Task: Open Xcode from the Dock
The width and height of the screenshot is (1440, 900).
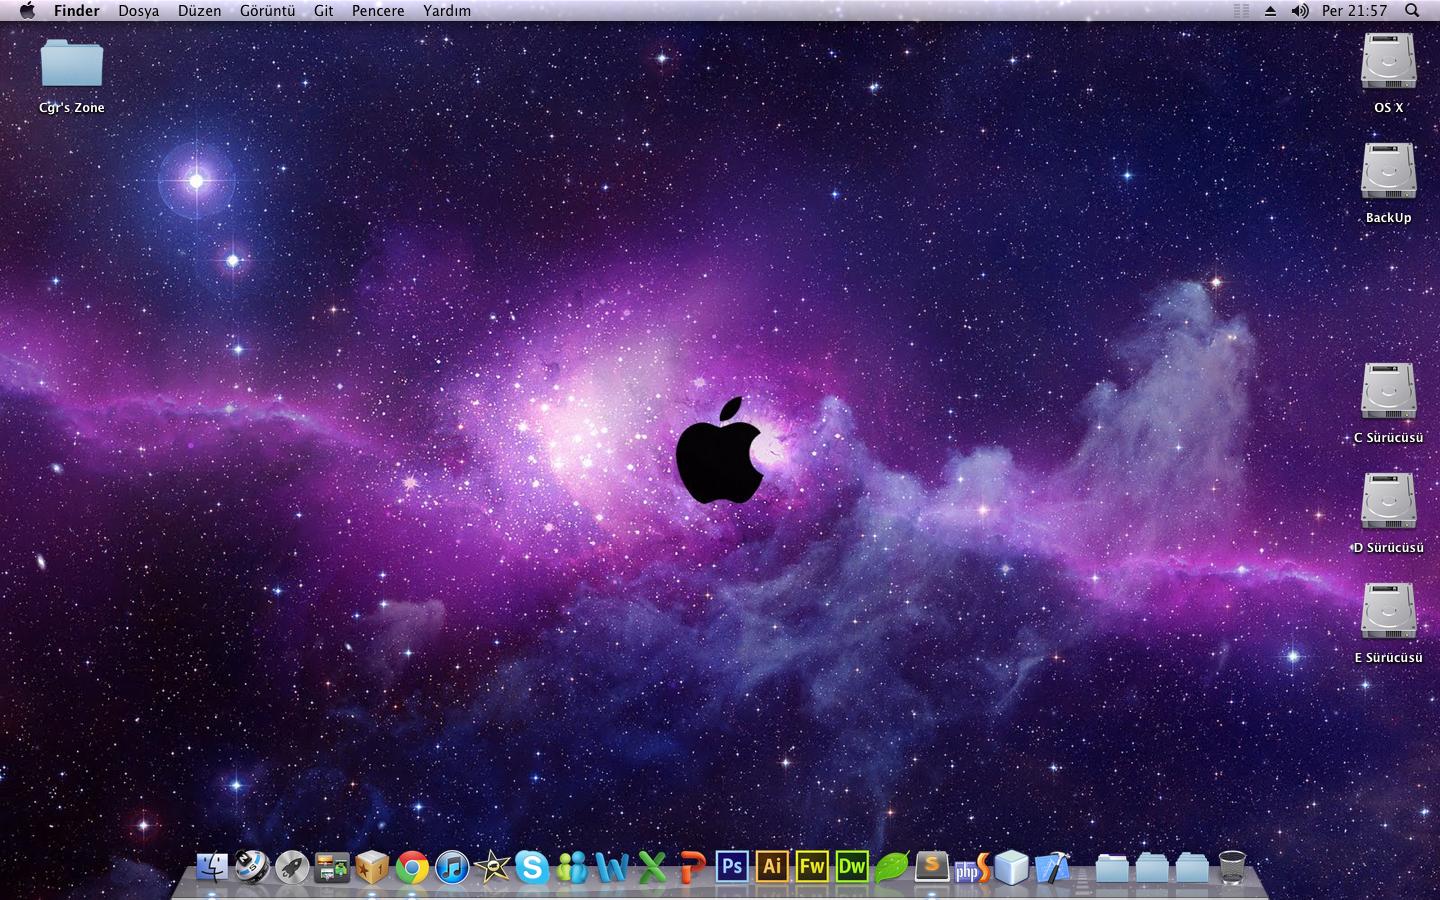Action: tap(1052, 867)
